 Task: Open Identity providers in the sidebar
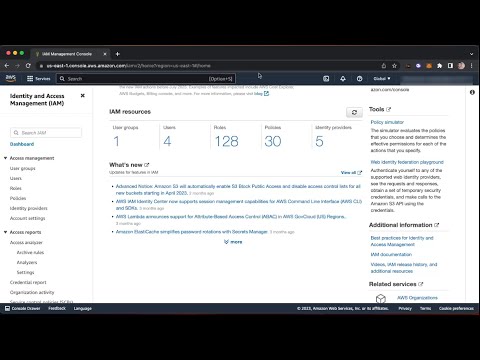[x=29, y=208]
